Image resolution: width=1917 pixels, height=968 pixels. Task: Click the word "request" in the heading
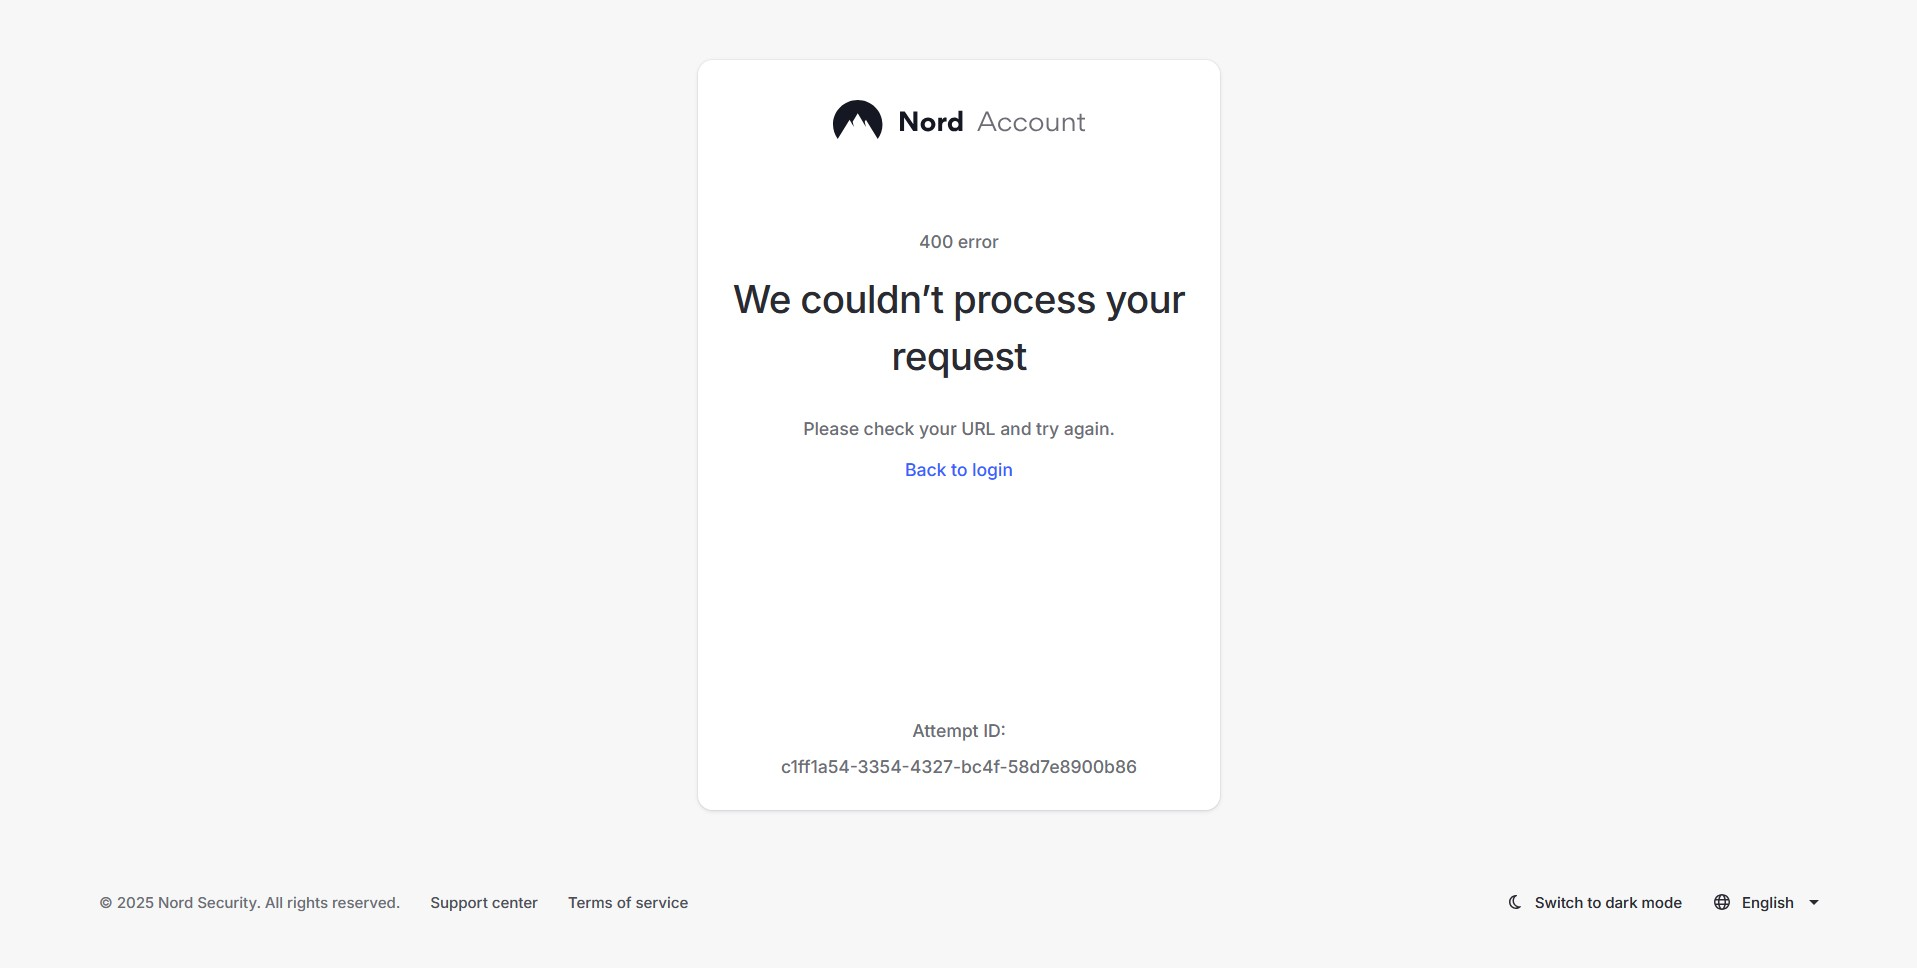[x=958, y=357]
